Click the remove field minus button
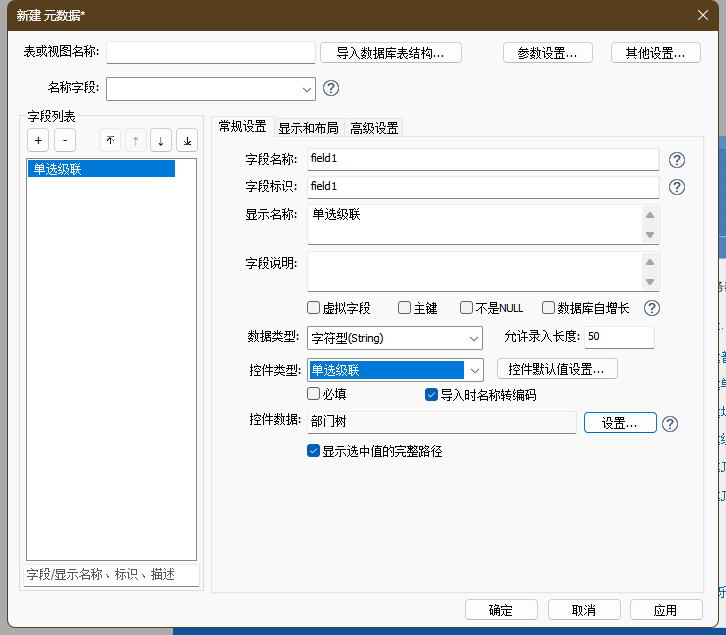Screen dimensions: 726x635 click(x=64, y=140)
